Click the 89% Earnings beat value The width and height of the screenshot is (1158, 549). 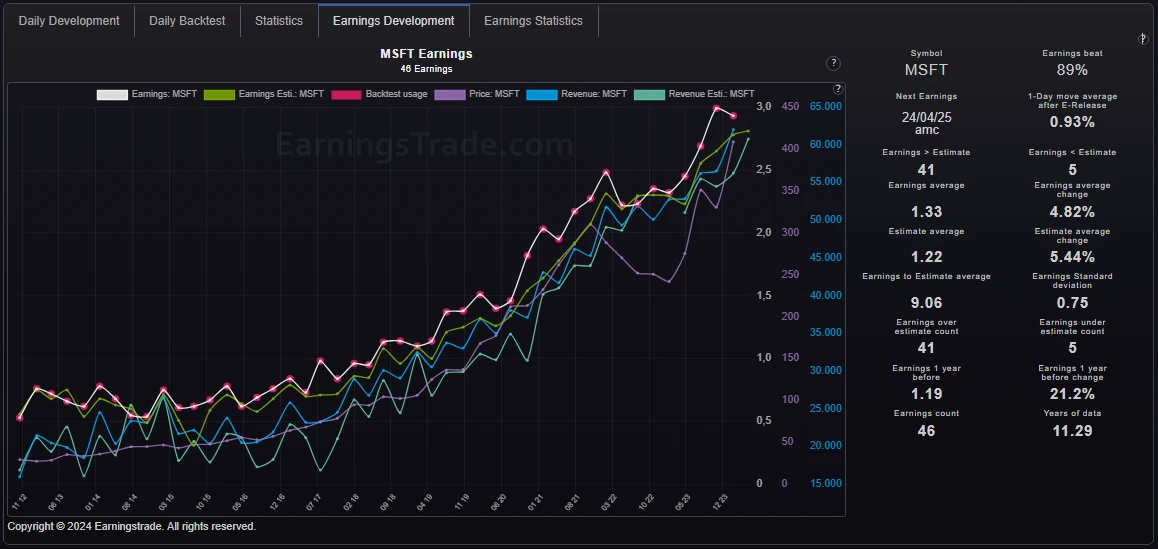(1072, 70)
